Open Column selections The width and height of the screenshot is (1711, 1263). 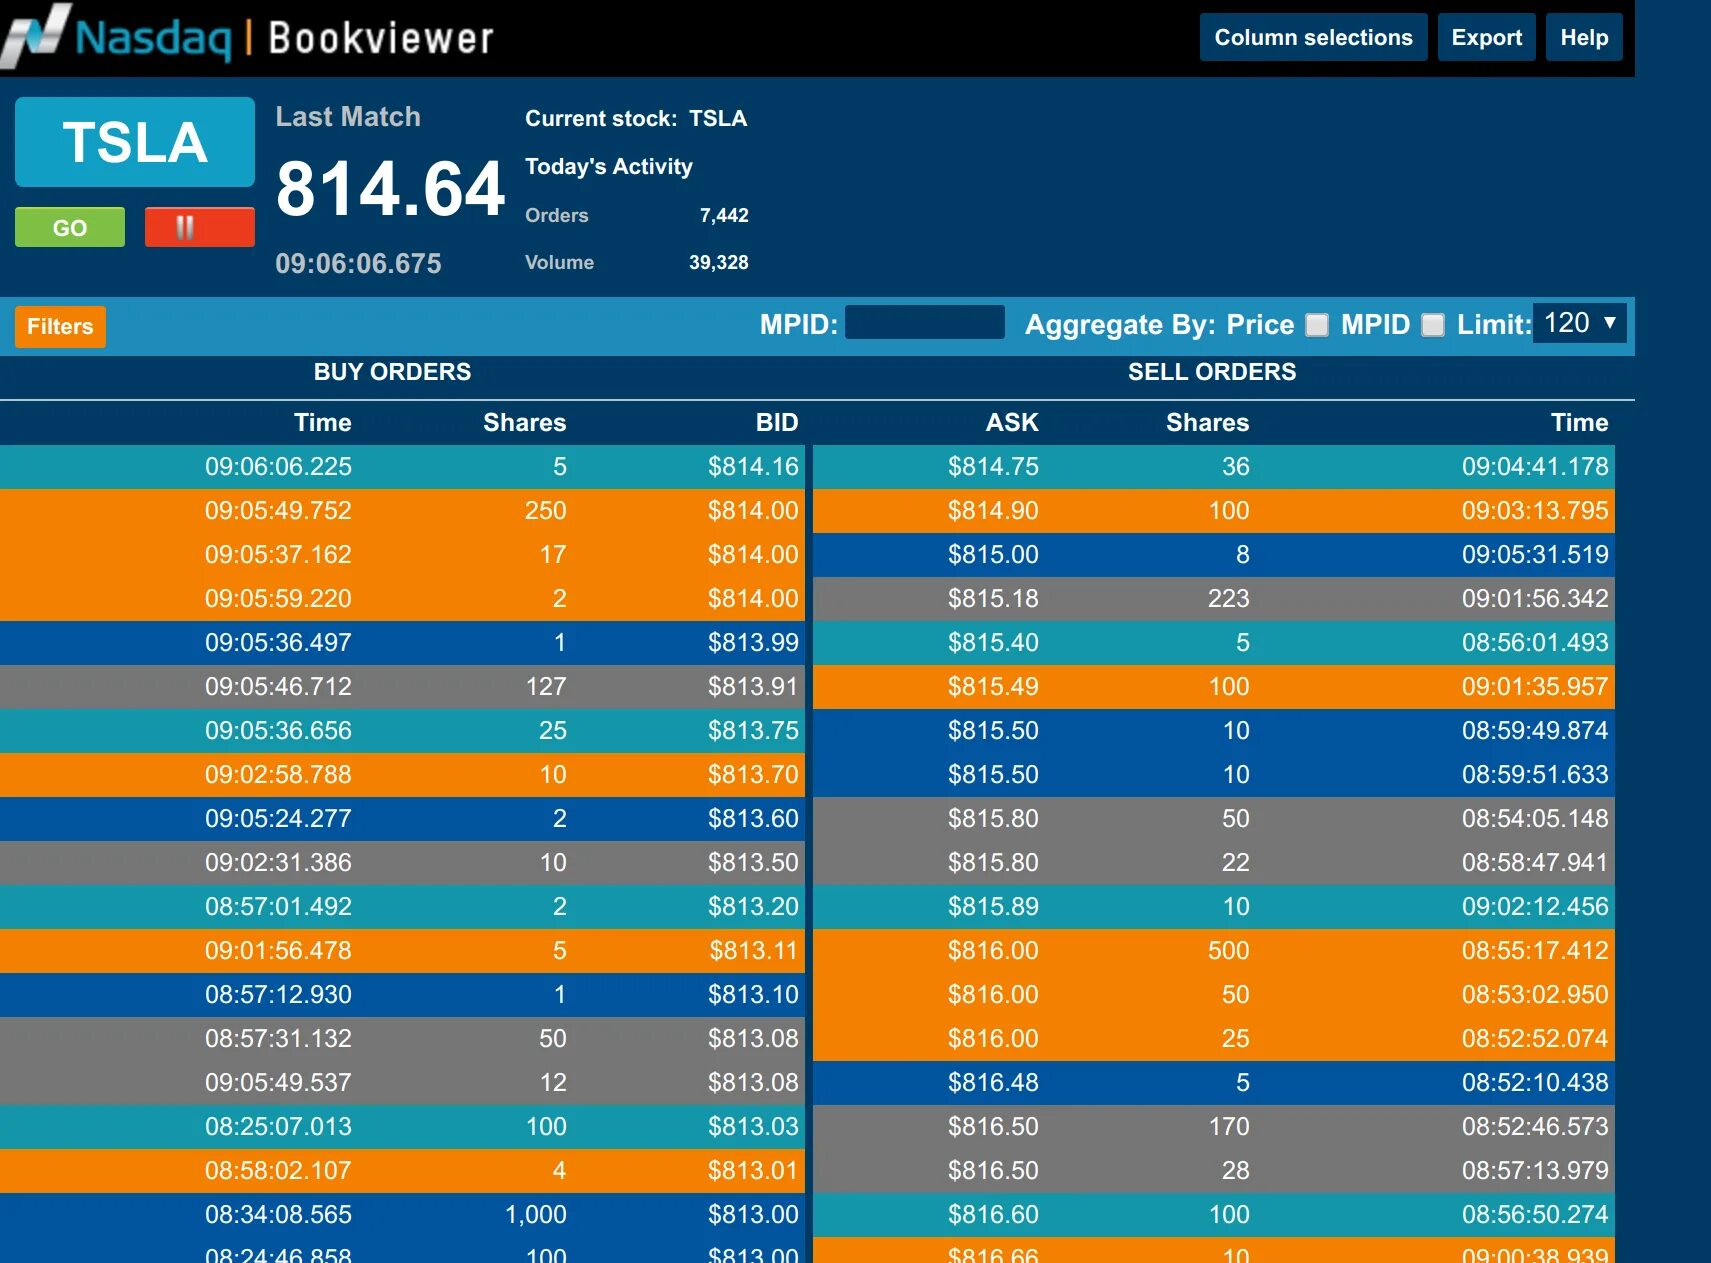coord(1313,38)
